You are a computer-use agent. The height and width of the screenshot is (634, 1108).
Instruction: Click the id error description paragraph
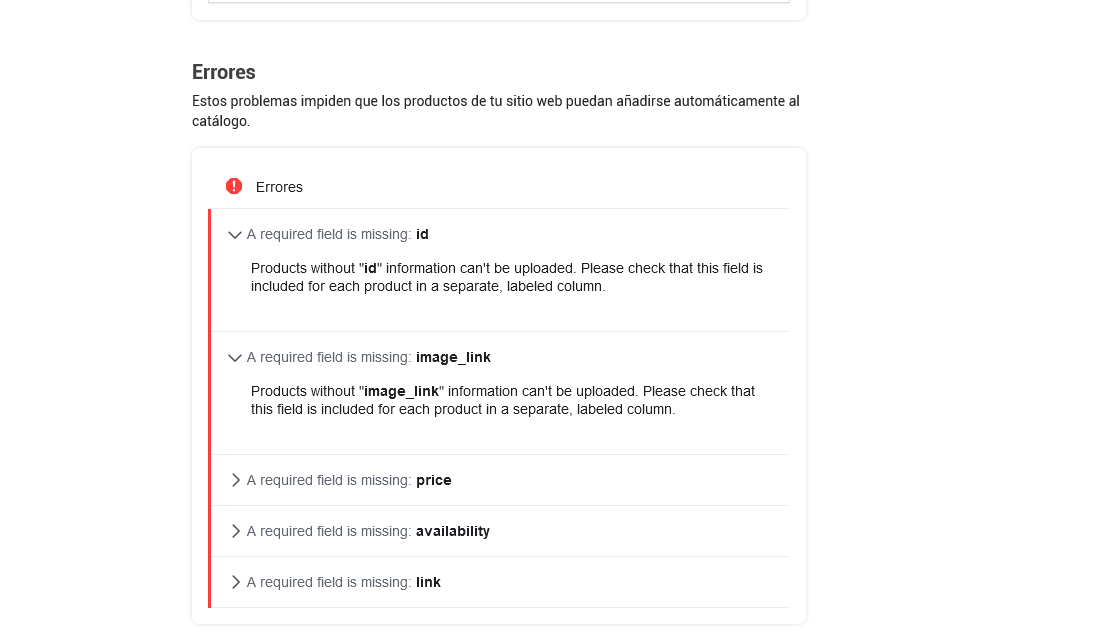[507, 277]
